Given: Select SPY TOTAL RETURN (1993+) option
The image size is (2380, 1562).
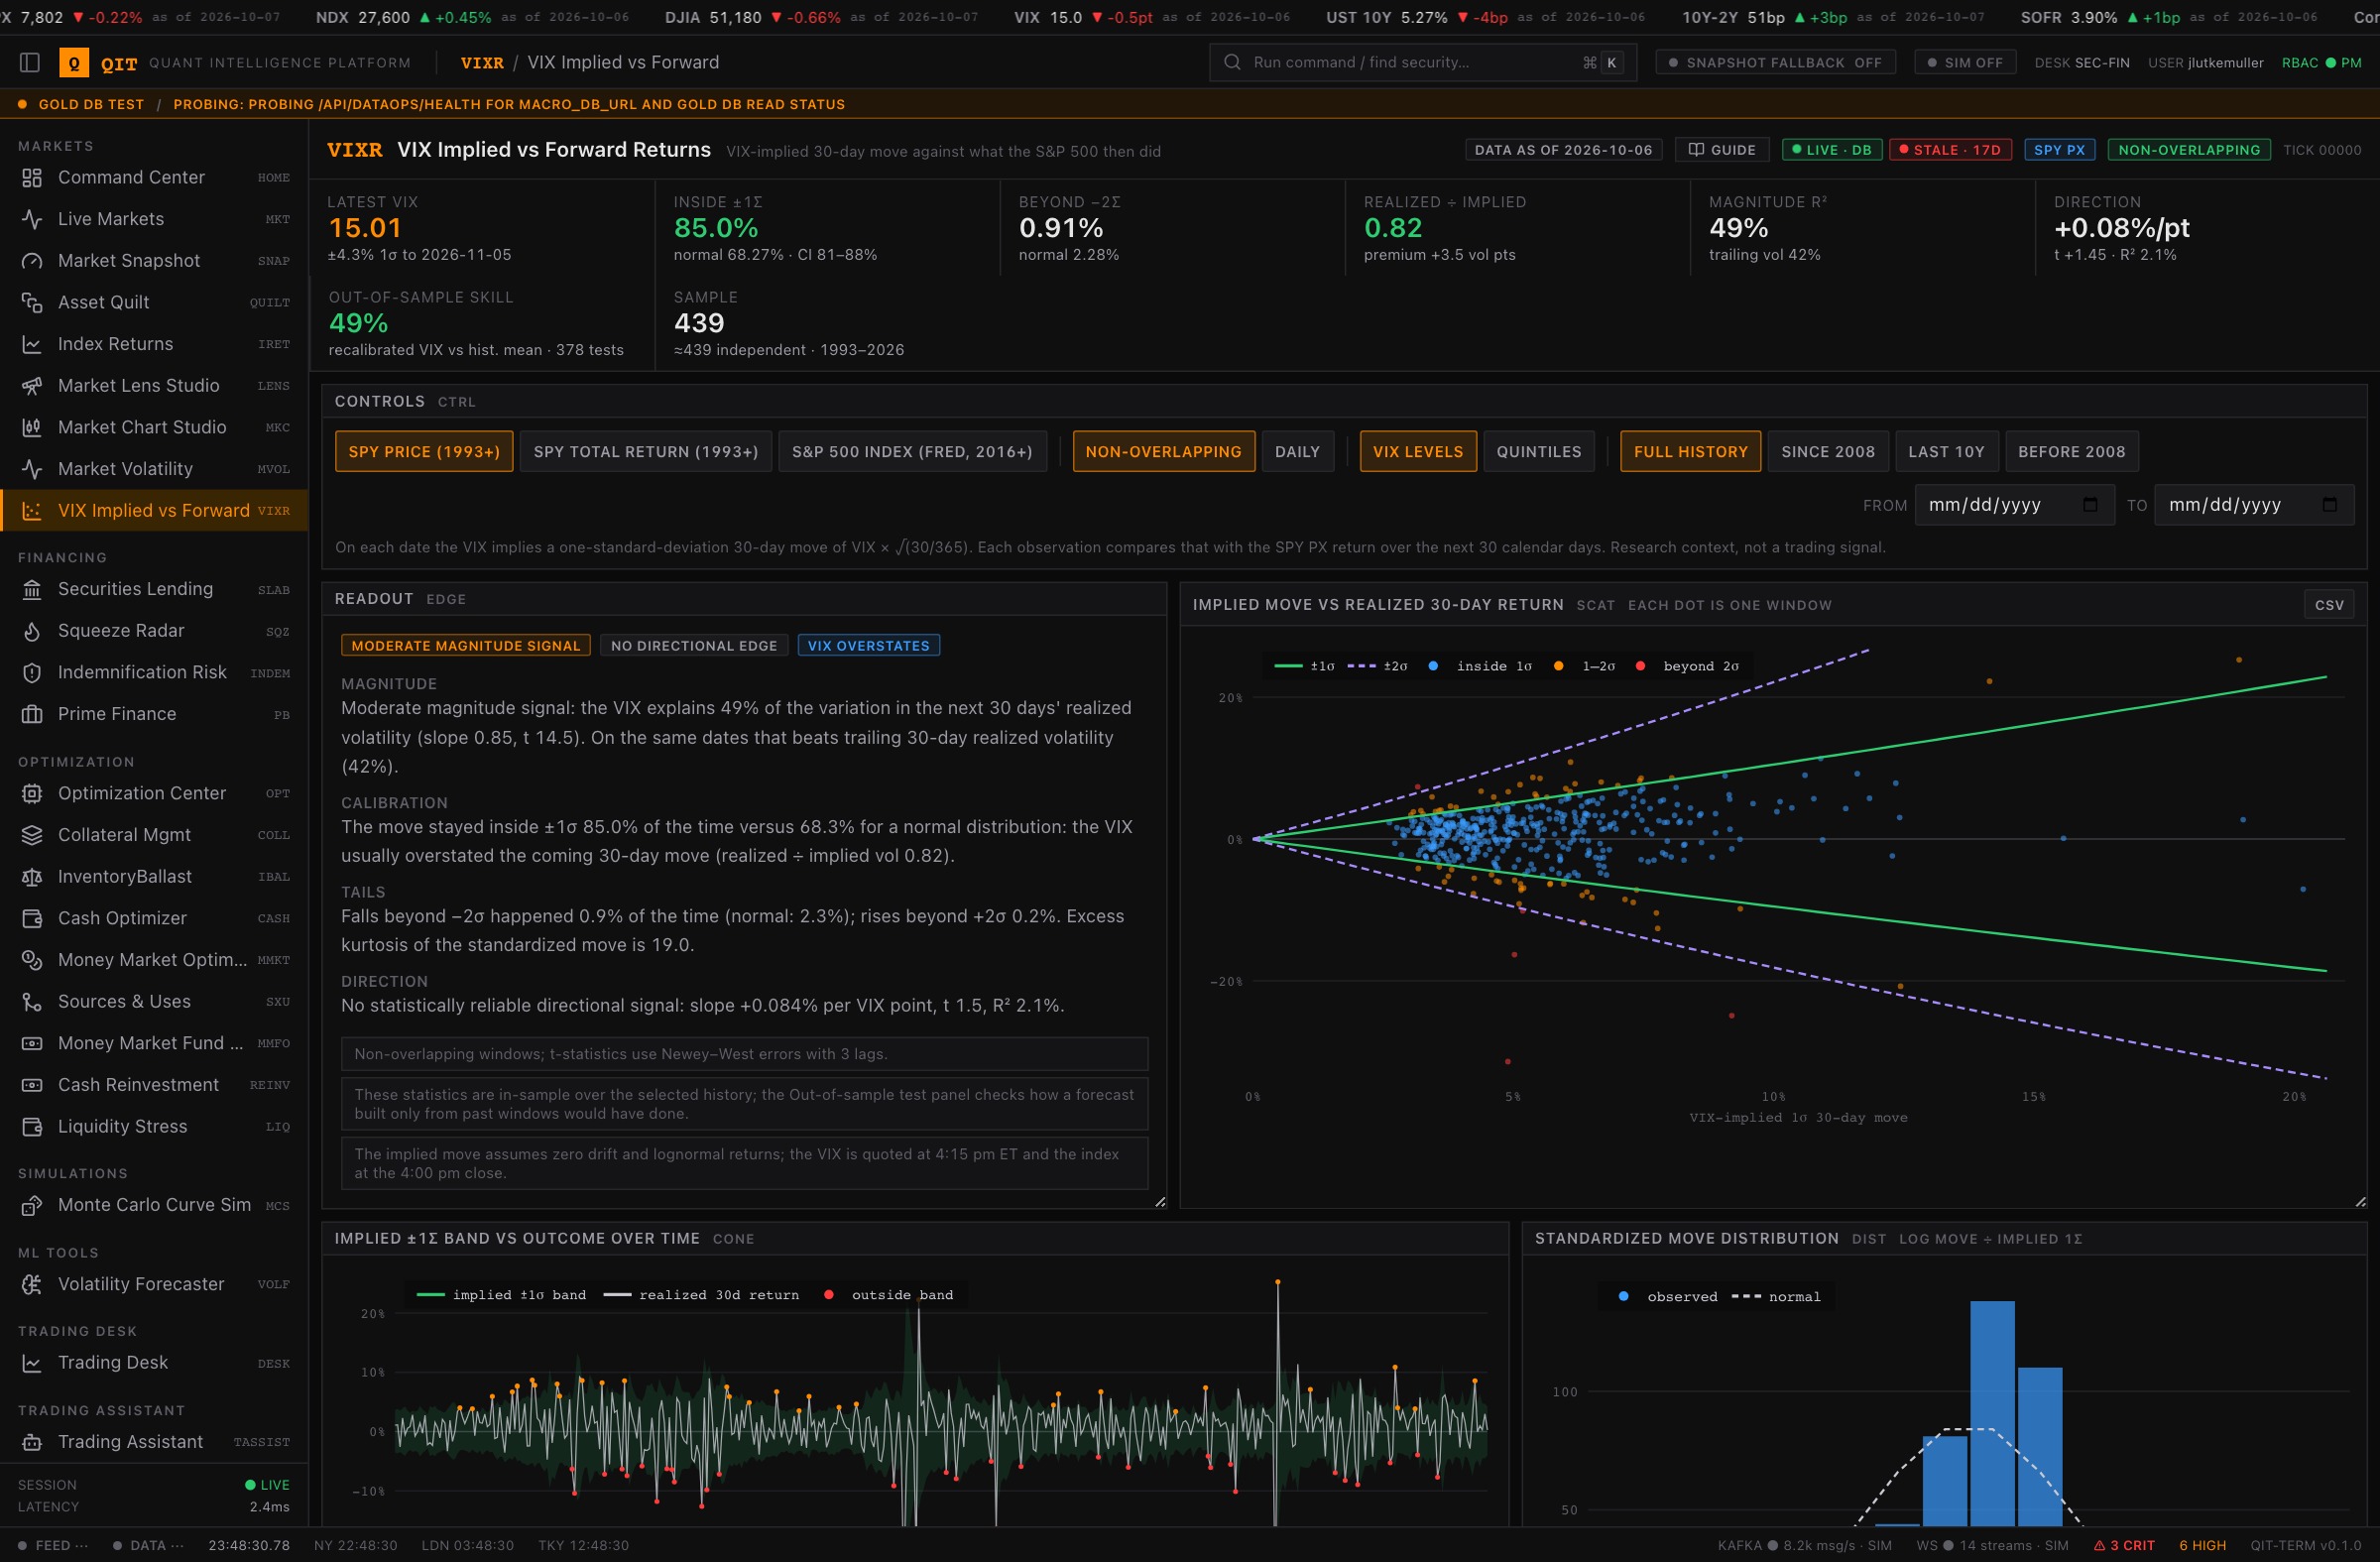Looking at the screenshot, I should click(x=646, y=452).
